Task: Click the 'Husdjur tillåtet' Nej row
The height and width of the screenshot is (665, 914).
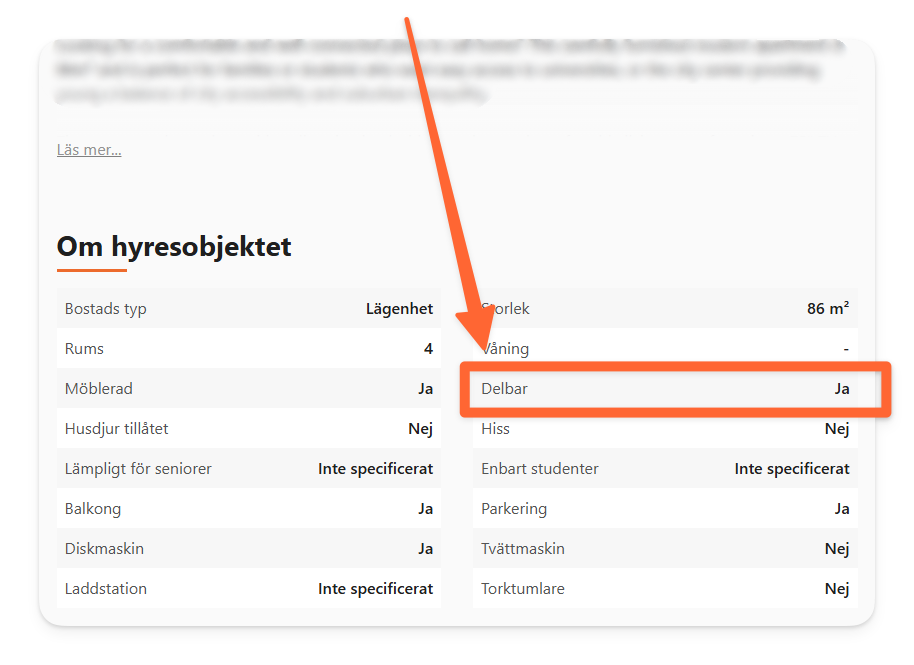Action: (x=249, y=429)
